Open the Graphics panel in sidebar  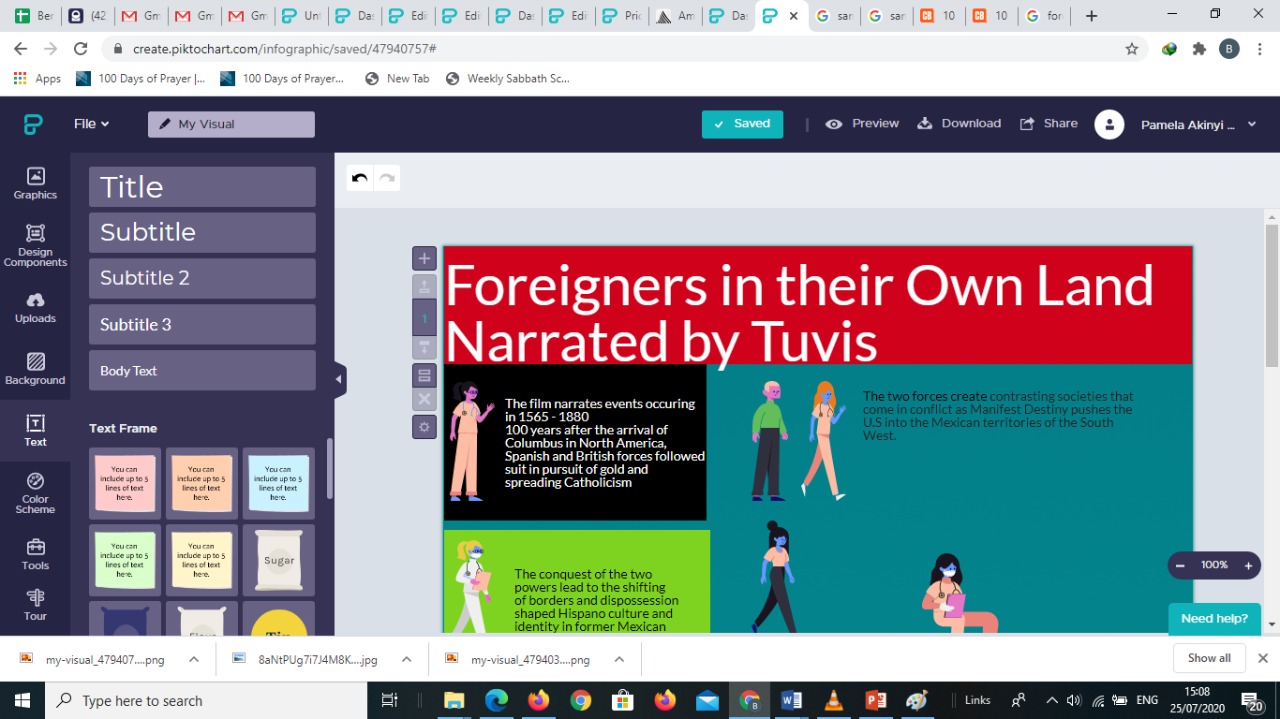pyautogui.click(x=35, y=183)
